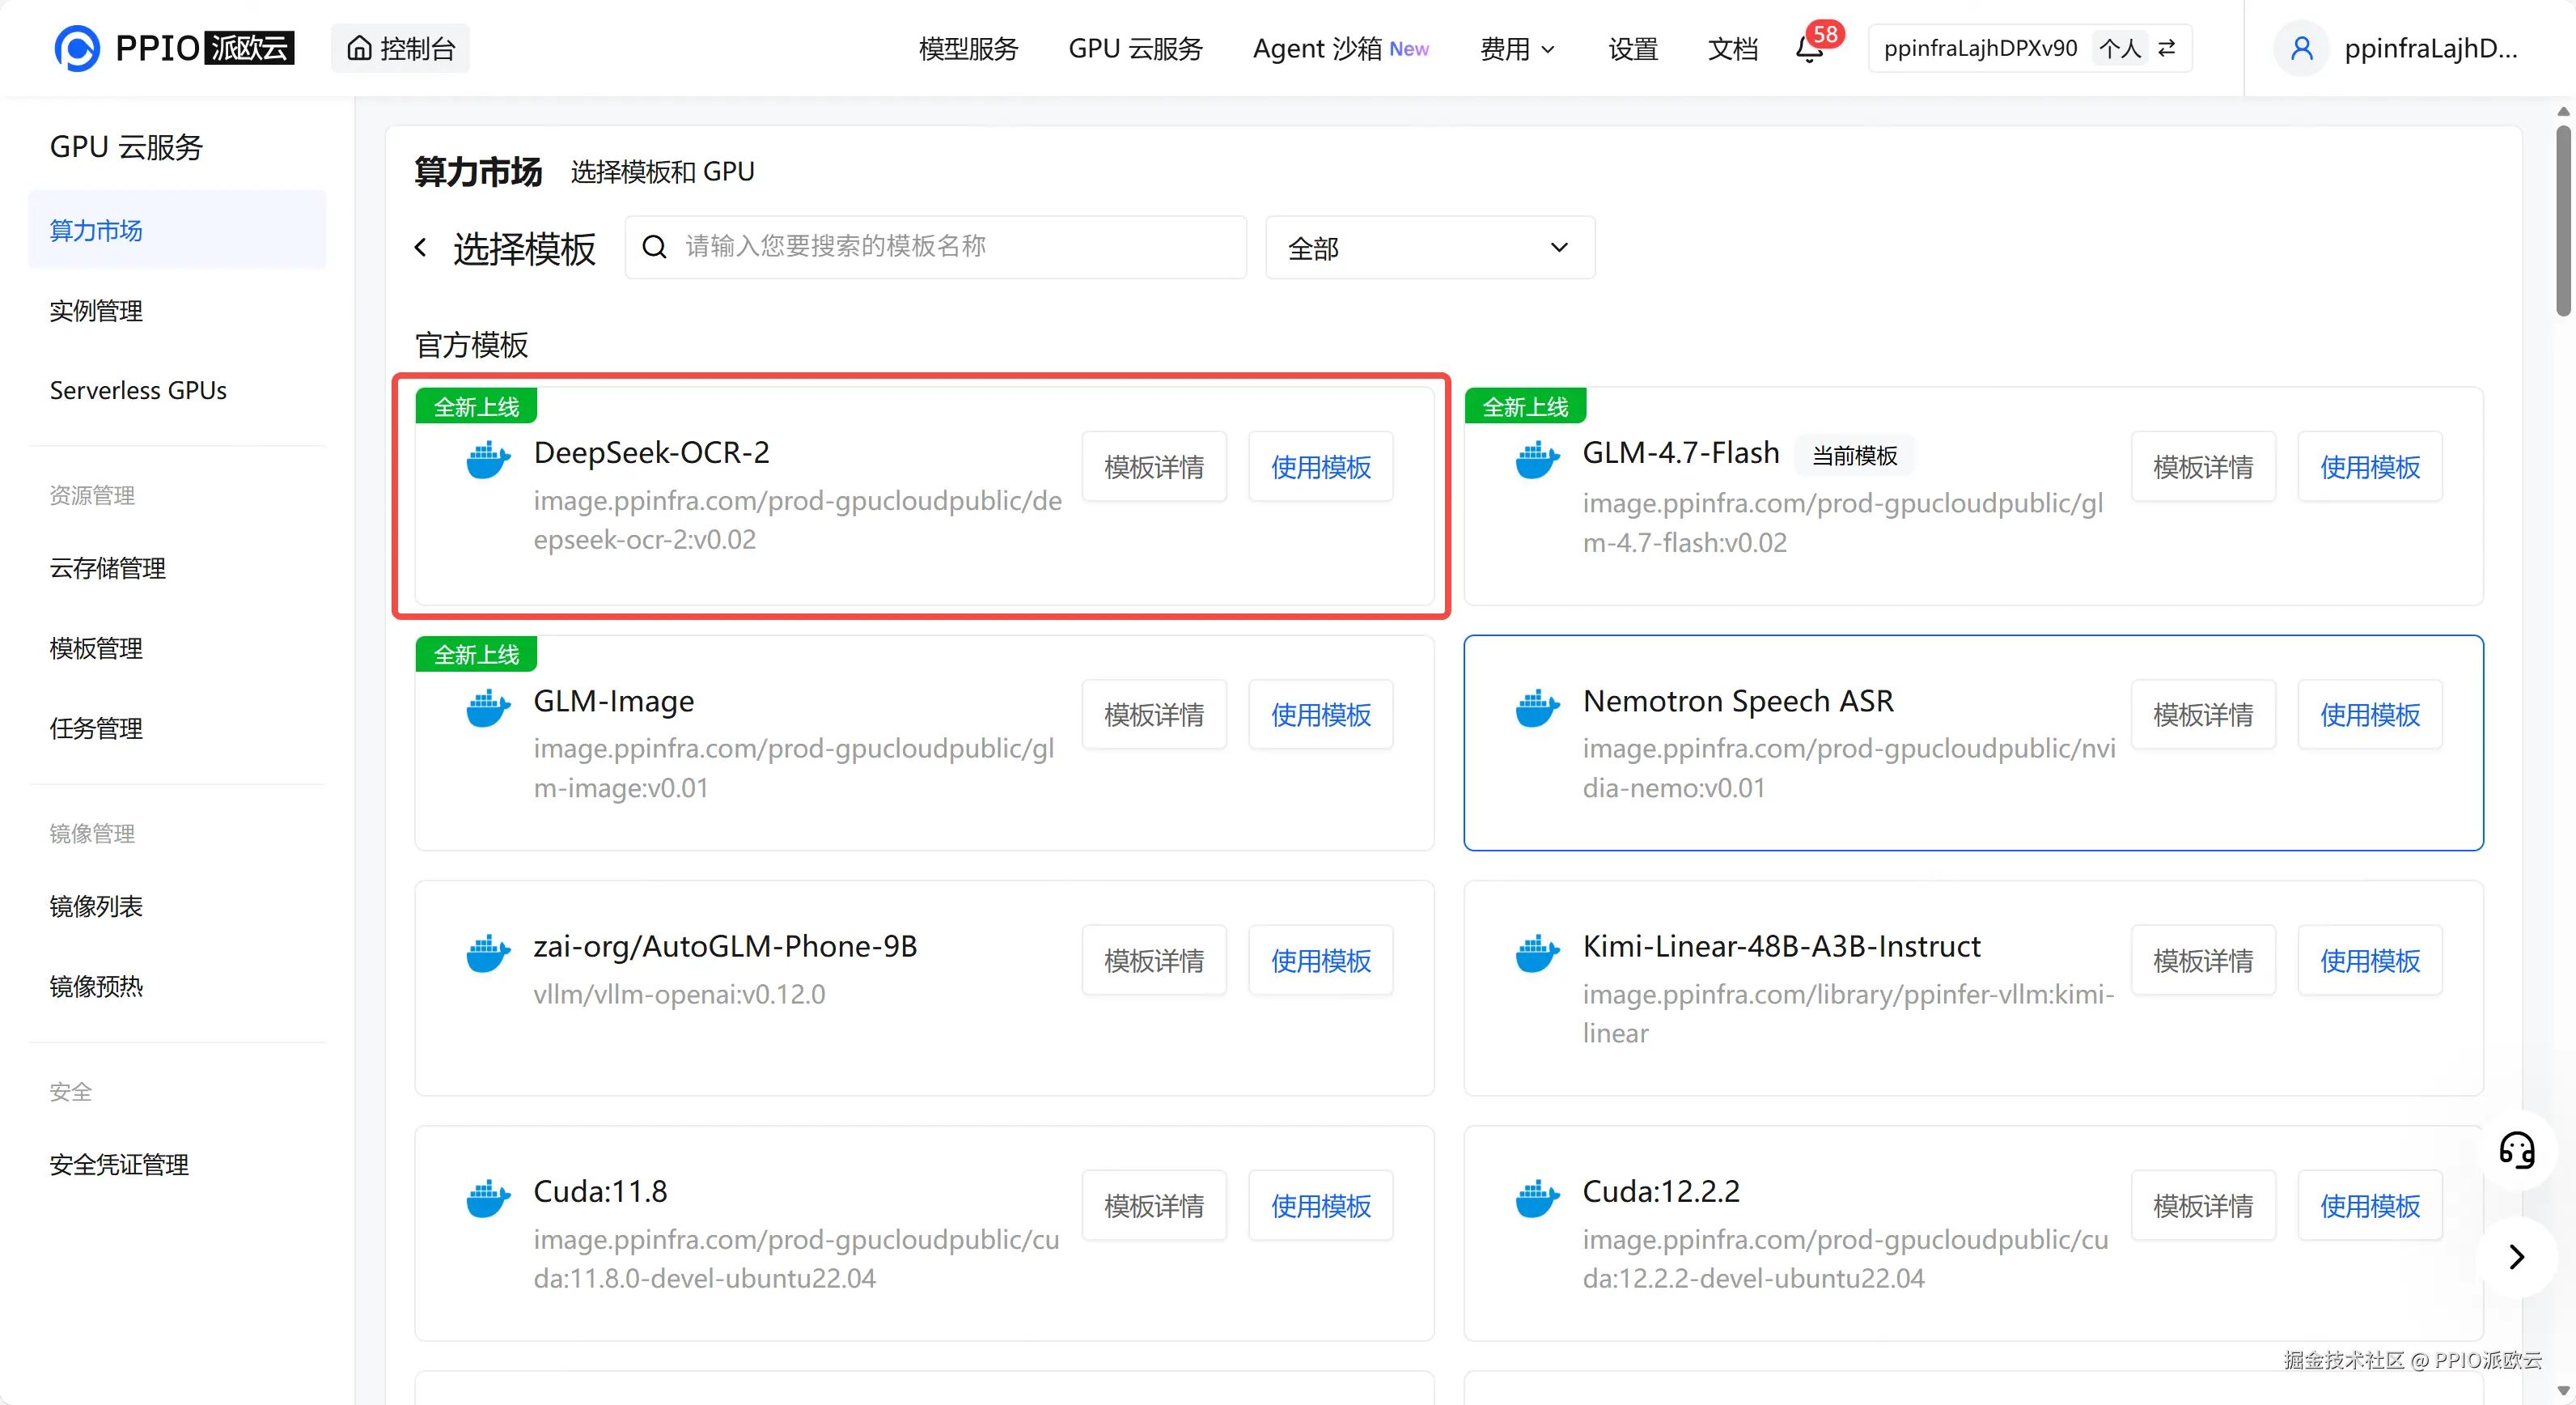
Task: Click the PPIO logo icon
Action: [x=77, y=48]
